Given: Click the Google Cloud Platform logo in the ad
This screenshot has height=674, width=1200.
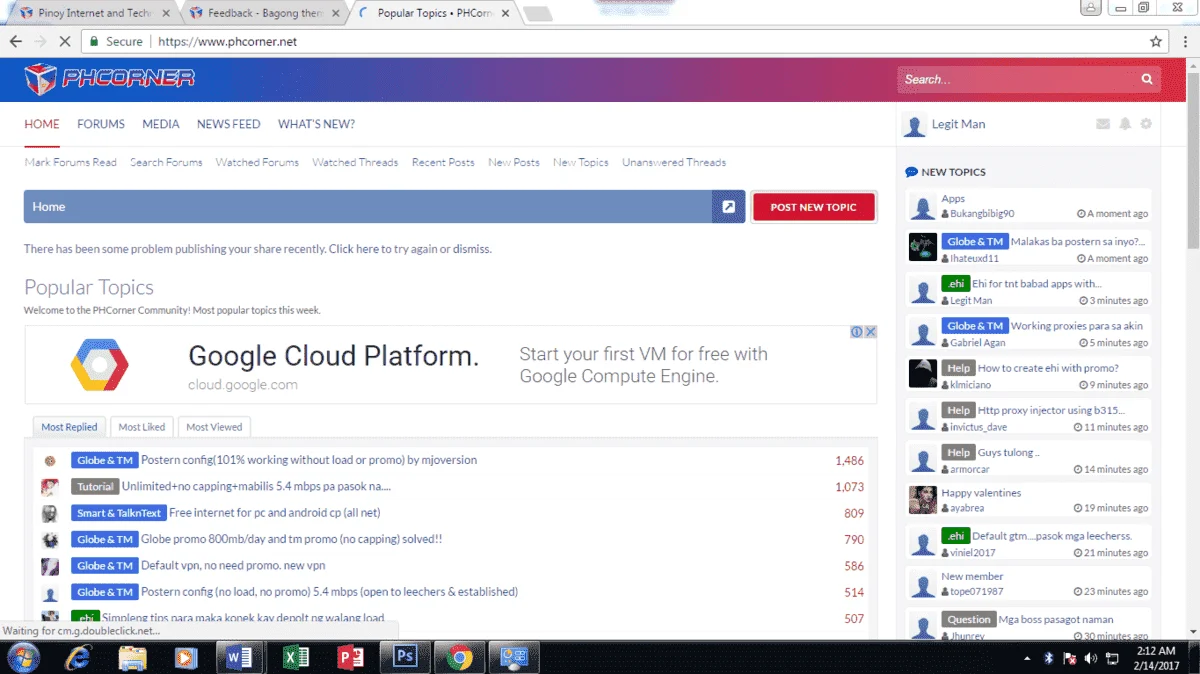Looking at the screenshot, I should [100, 364].
